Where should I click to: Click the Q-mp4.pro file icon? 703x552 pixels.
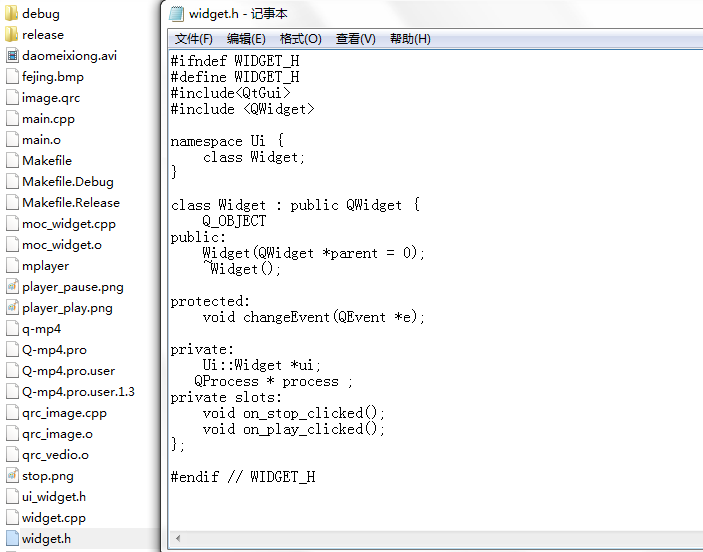(13, 350)
